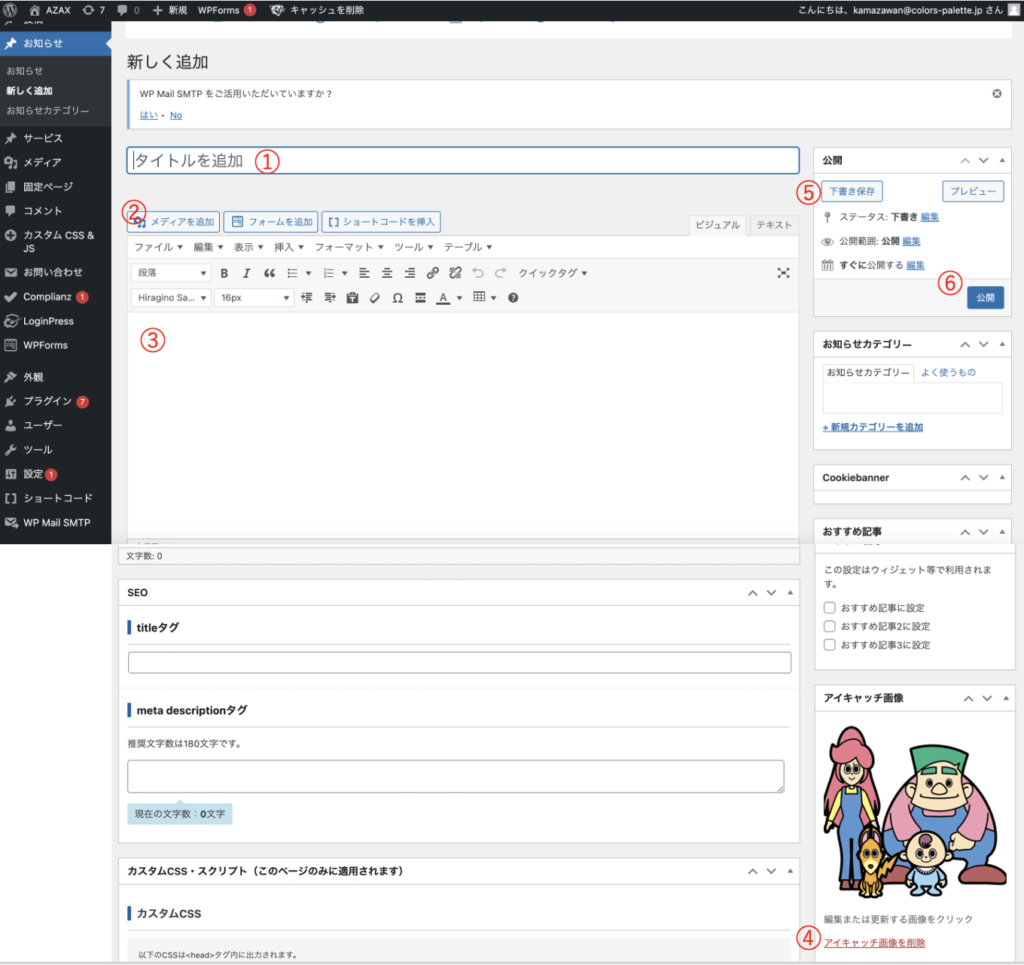Screen dimensions: 1024x965
Task: Redo the last edit
Action: [x=500, y=273]
